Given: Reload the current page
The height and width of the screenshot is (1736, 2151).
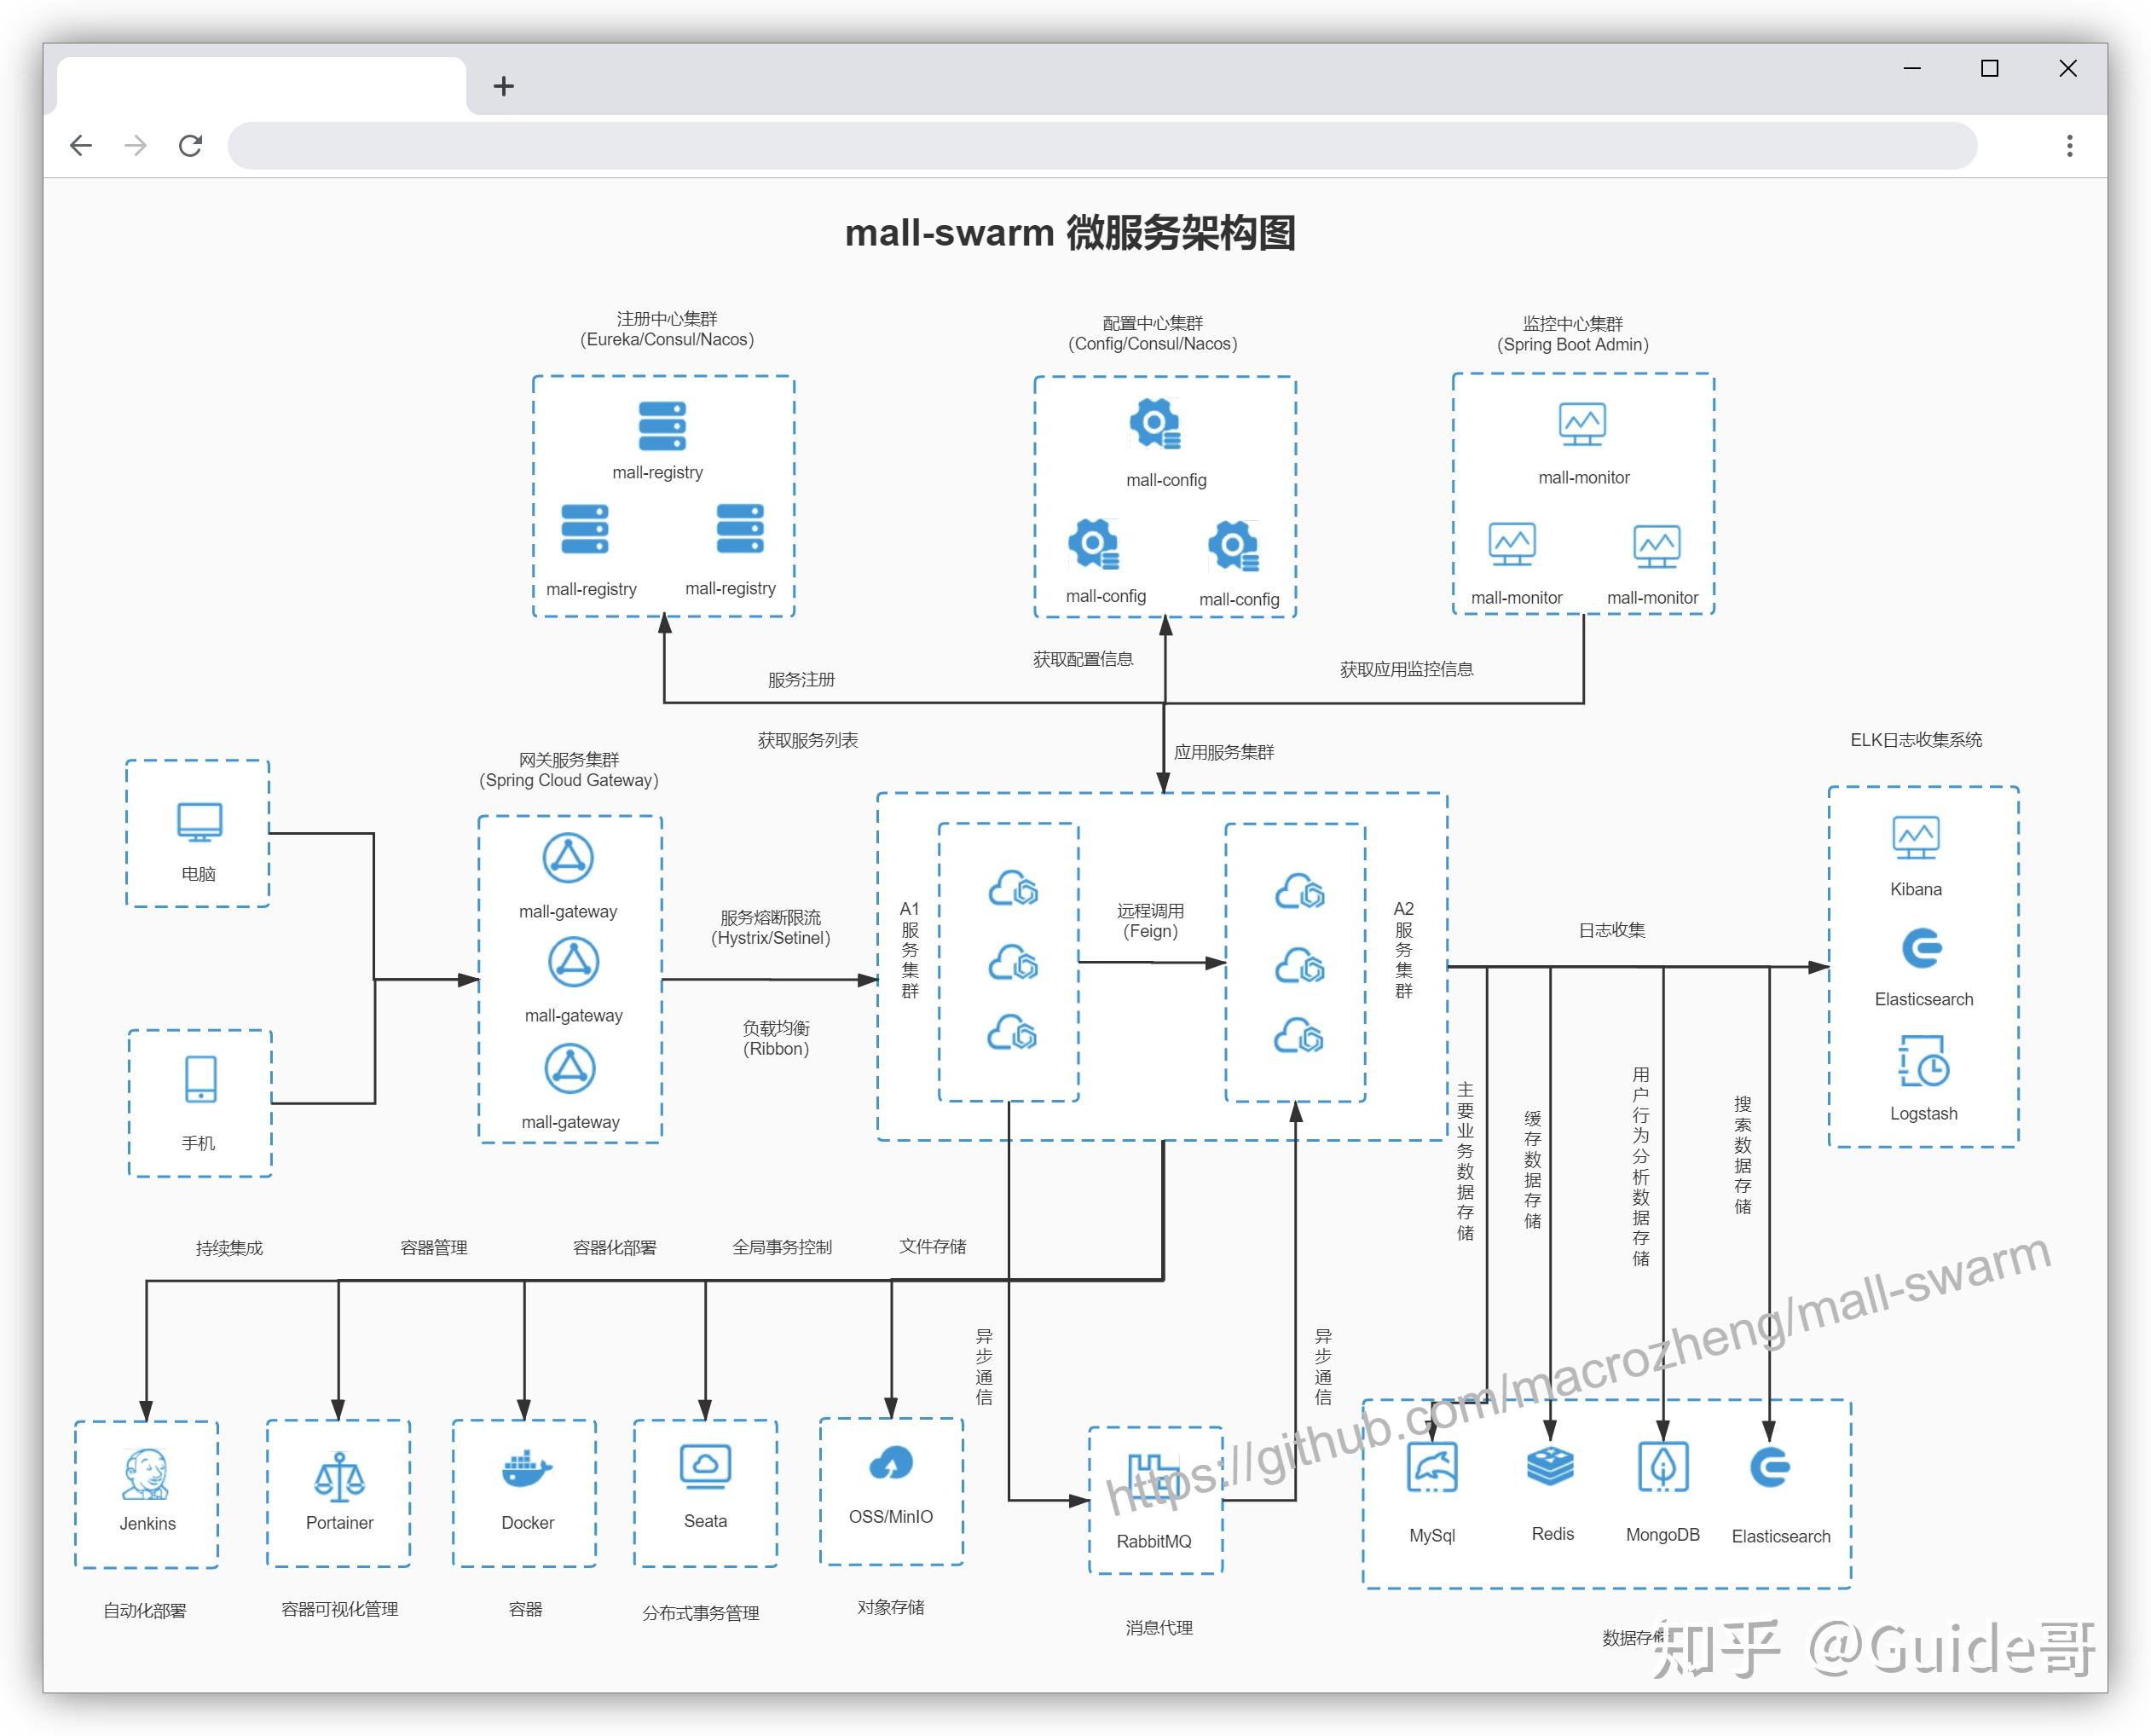Looking at the screenshot, I should click(x=190, y=146).
